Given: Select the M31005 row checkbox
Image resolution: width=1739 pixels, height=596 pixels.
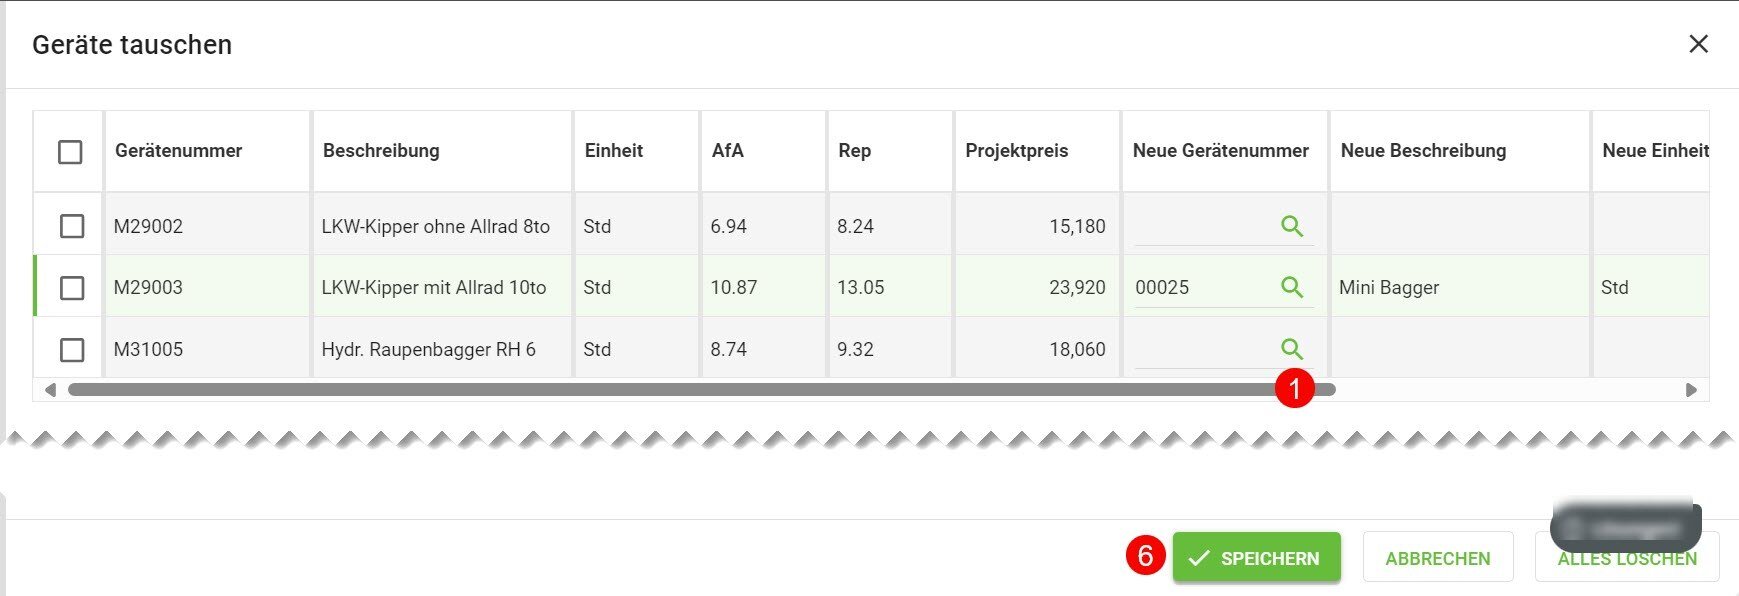Looking at the screenshot, I should pyautogui.click(x=72, y=350).
